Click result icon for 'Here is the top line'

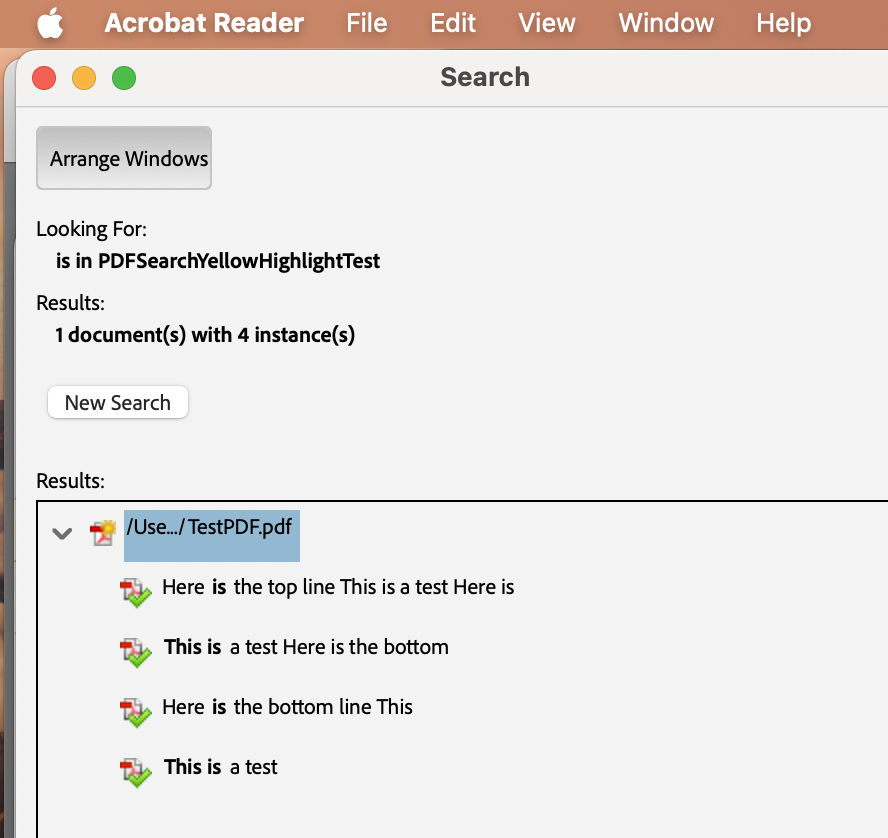[135, 592]
